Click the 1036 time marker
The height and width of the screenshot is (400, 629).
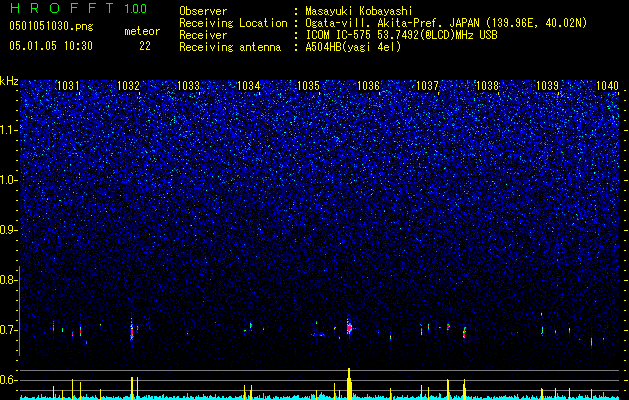(x=368, y=86)
